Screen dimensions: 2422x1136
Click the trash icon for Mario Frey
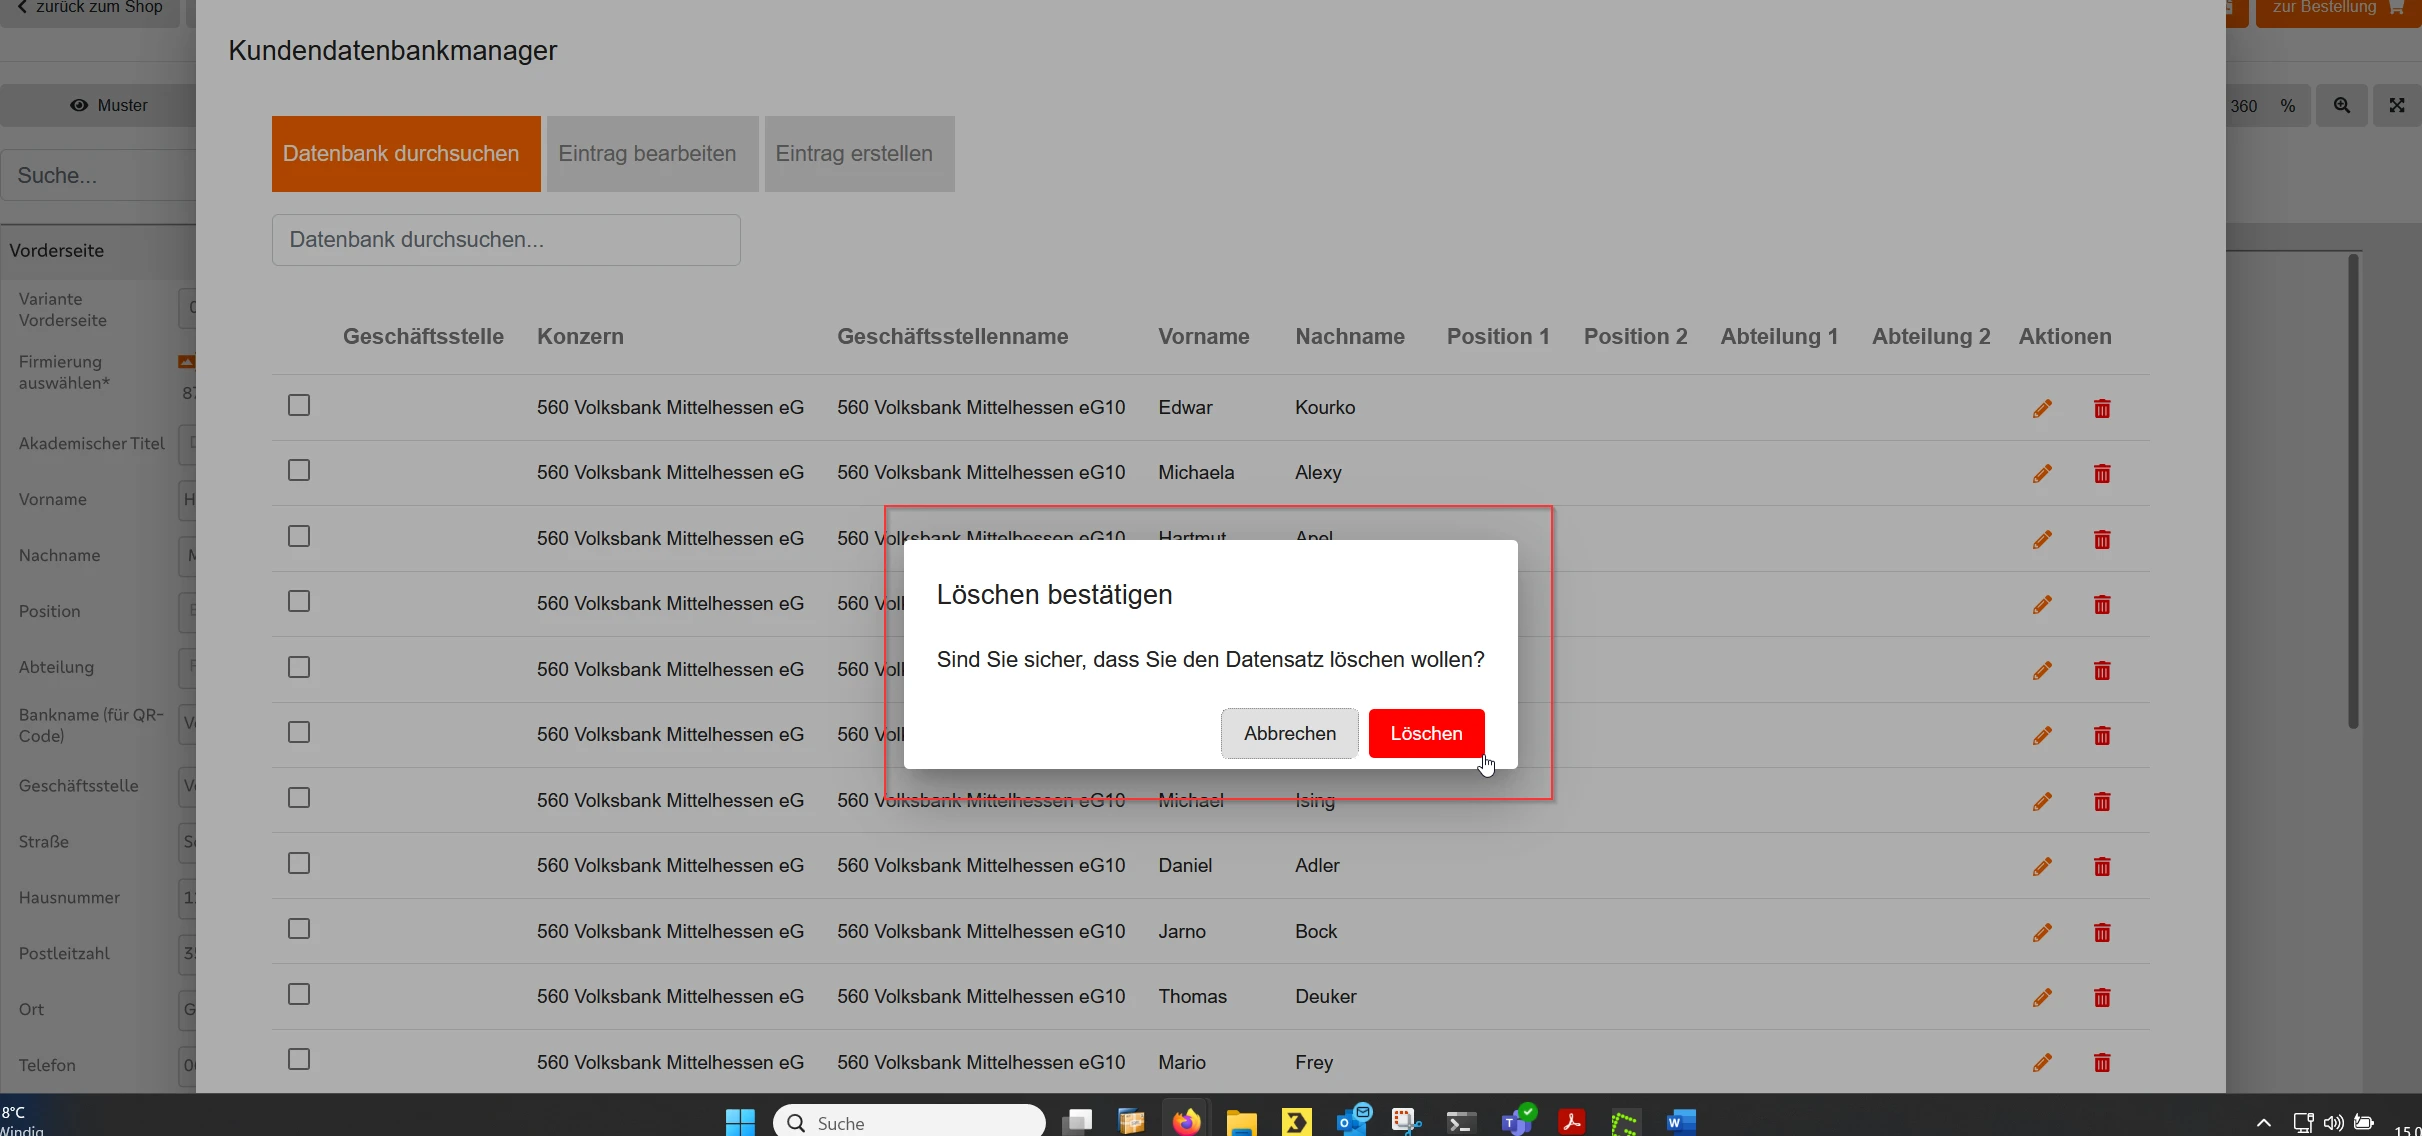[x=2102, y=1063]
